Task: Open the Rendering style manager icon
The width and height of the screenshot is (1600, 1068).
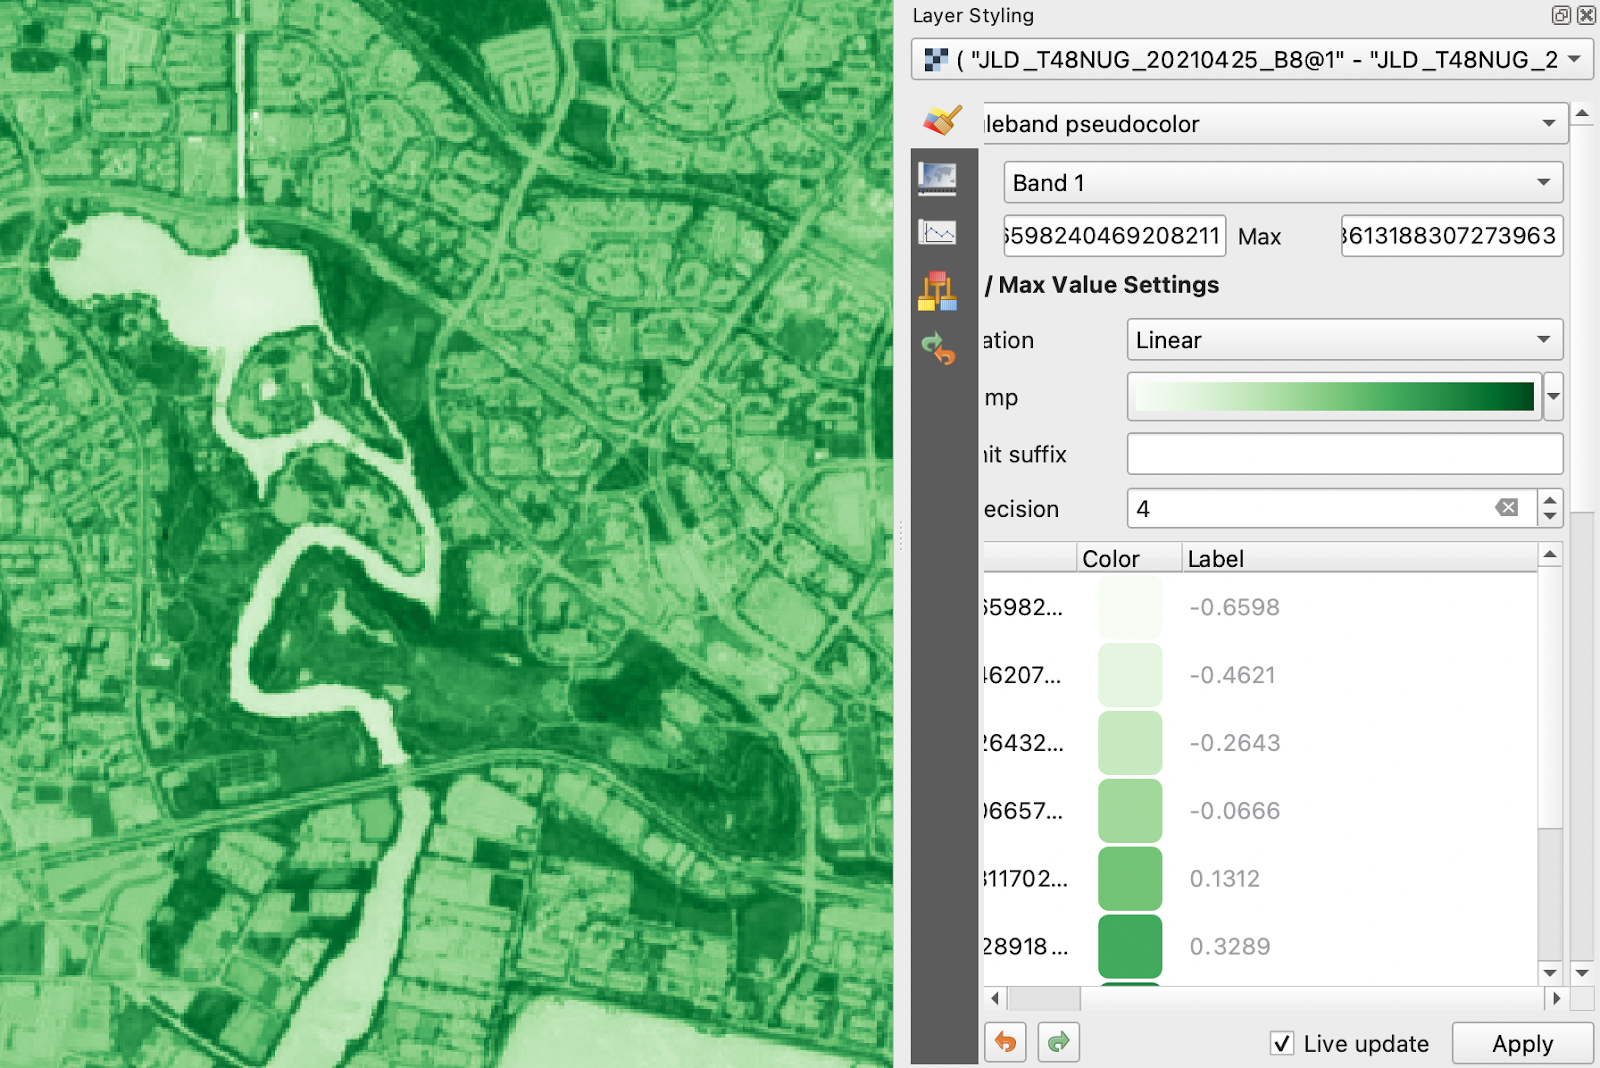Action: click(x=937, y=291)
